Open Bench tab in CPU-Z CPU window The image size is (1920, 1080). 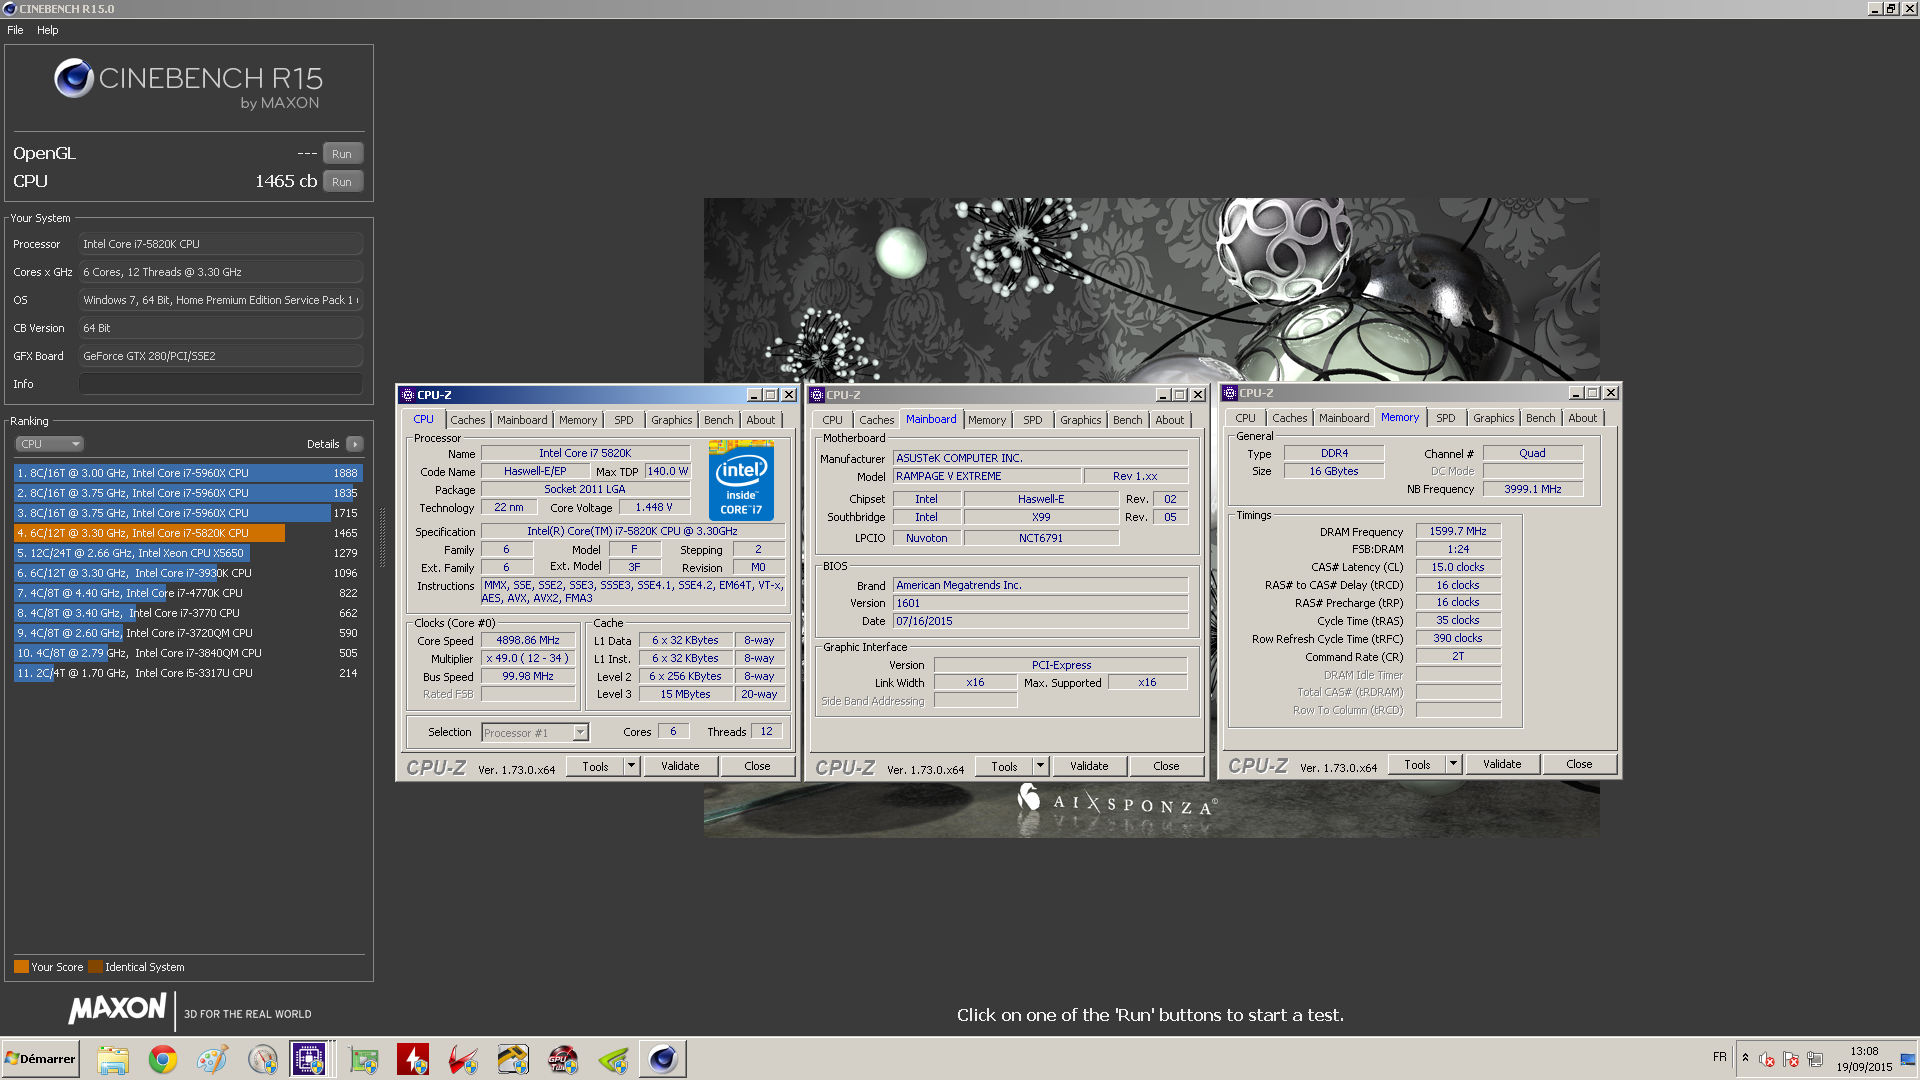pos(718,420)
